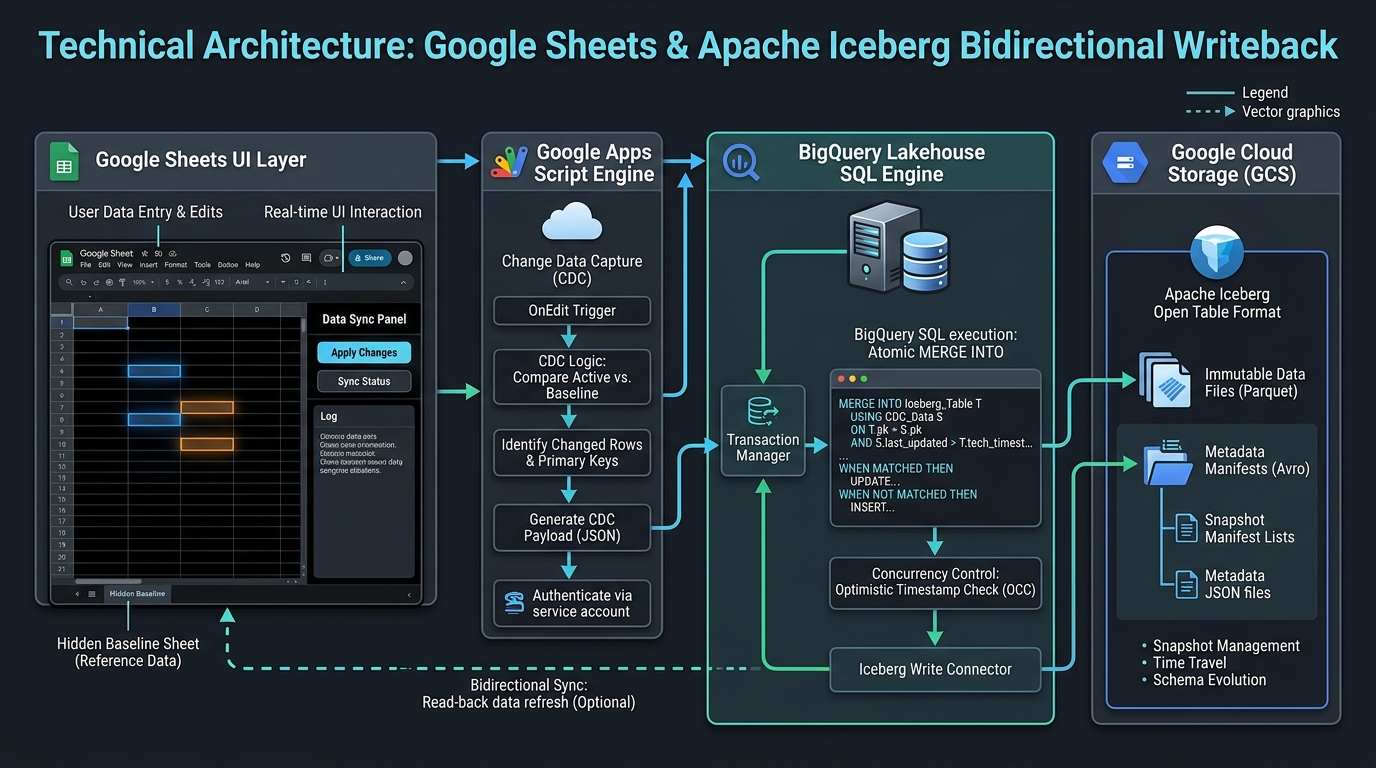The height and width of the screenshot is (768, 1376).
Task: Collapse side panel with the bottom-right chevron
Action: [x=408, y=594]
